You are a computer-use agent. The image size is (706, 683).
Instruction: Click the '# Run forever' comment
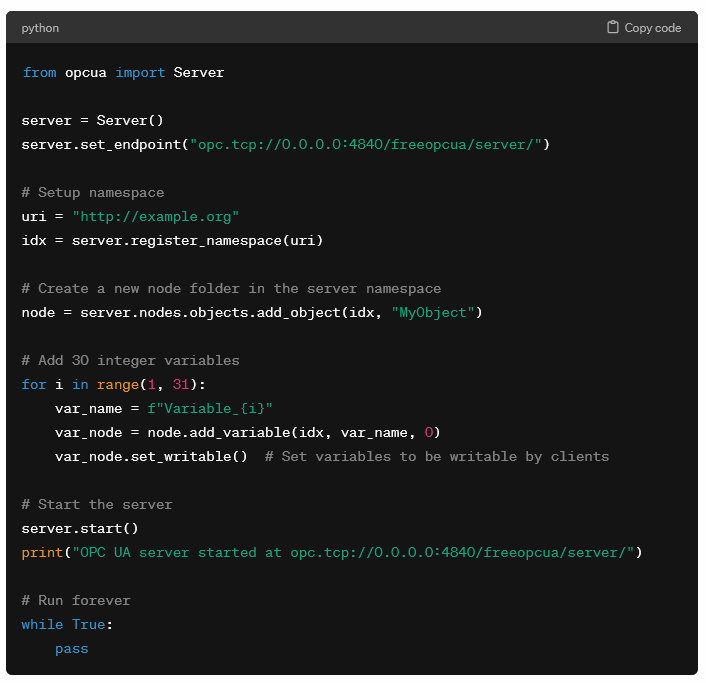pos(76,601)
